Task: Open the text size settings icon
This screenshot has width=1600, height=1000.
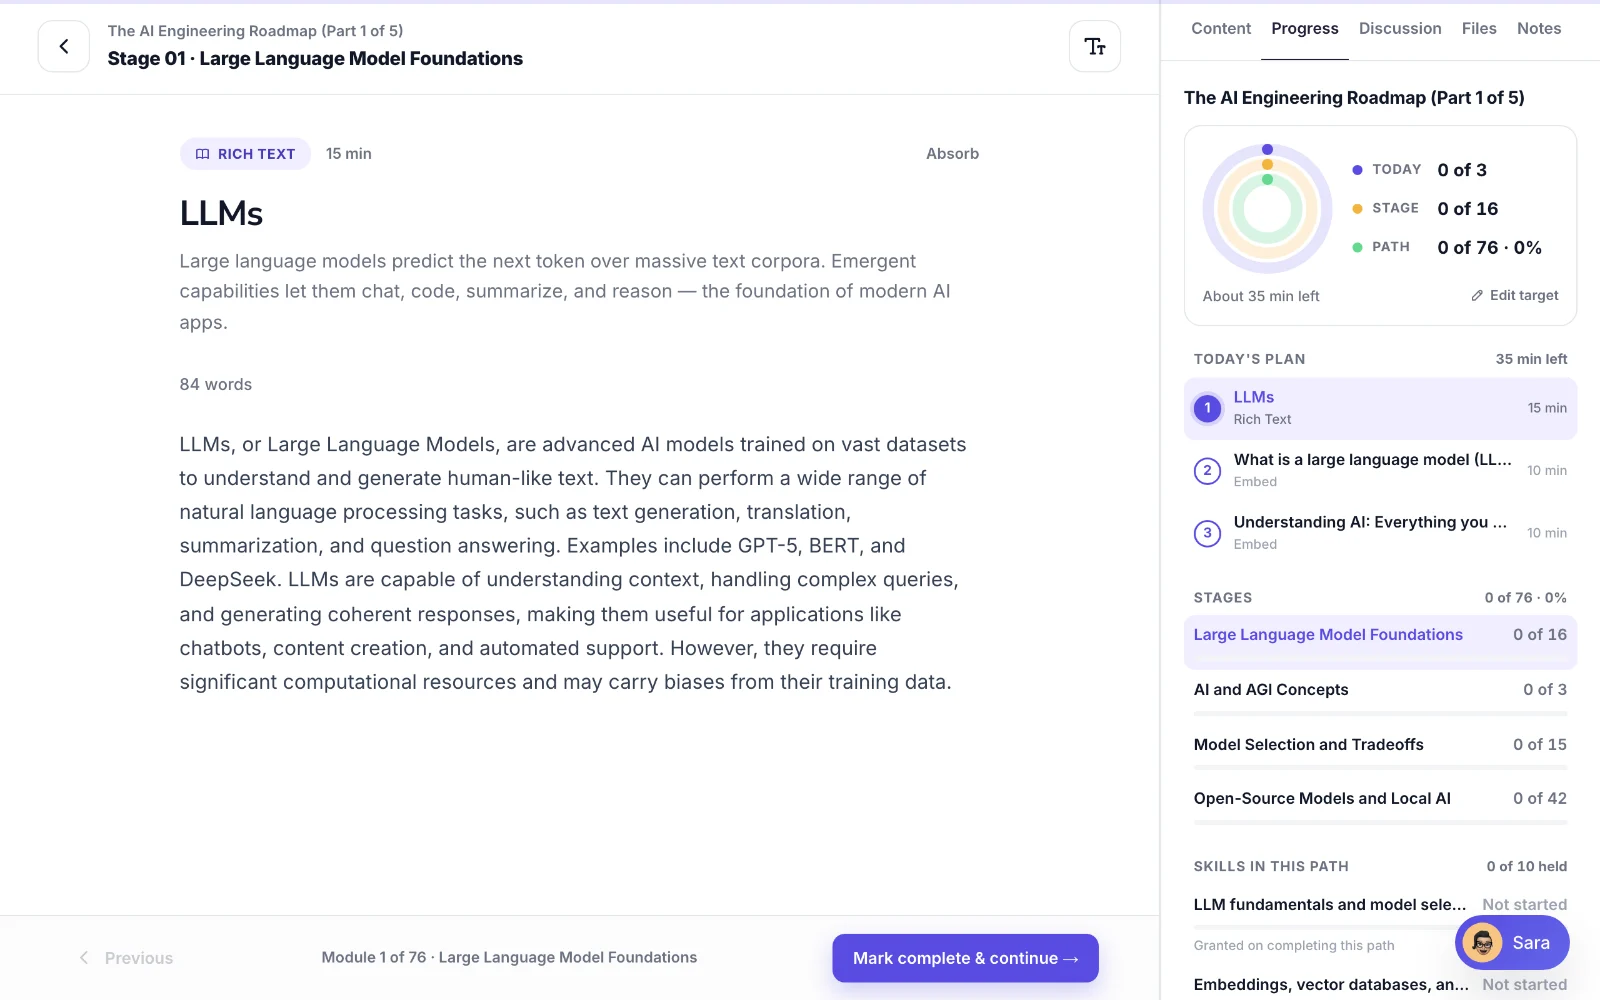Action: click(x=1095, y=46)
